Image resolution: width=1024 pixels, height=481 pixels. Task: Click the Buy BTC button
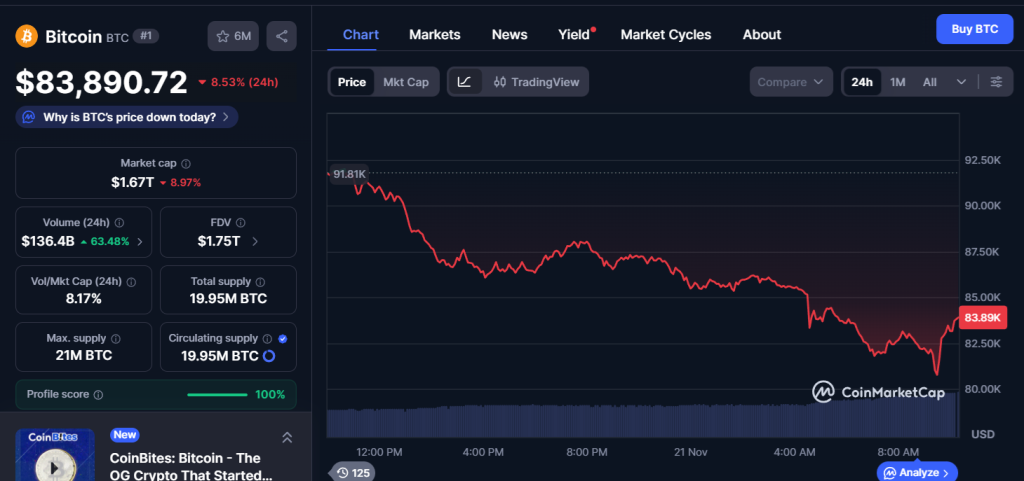974,29
